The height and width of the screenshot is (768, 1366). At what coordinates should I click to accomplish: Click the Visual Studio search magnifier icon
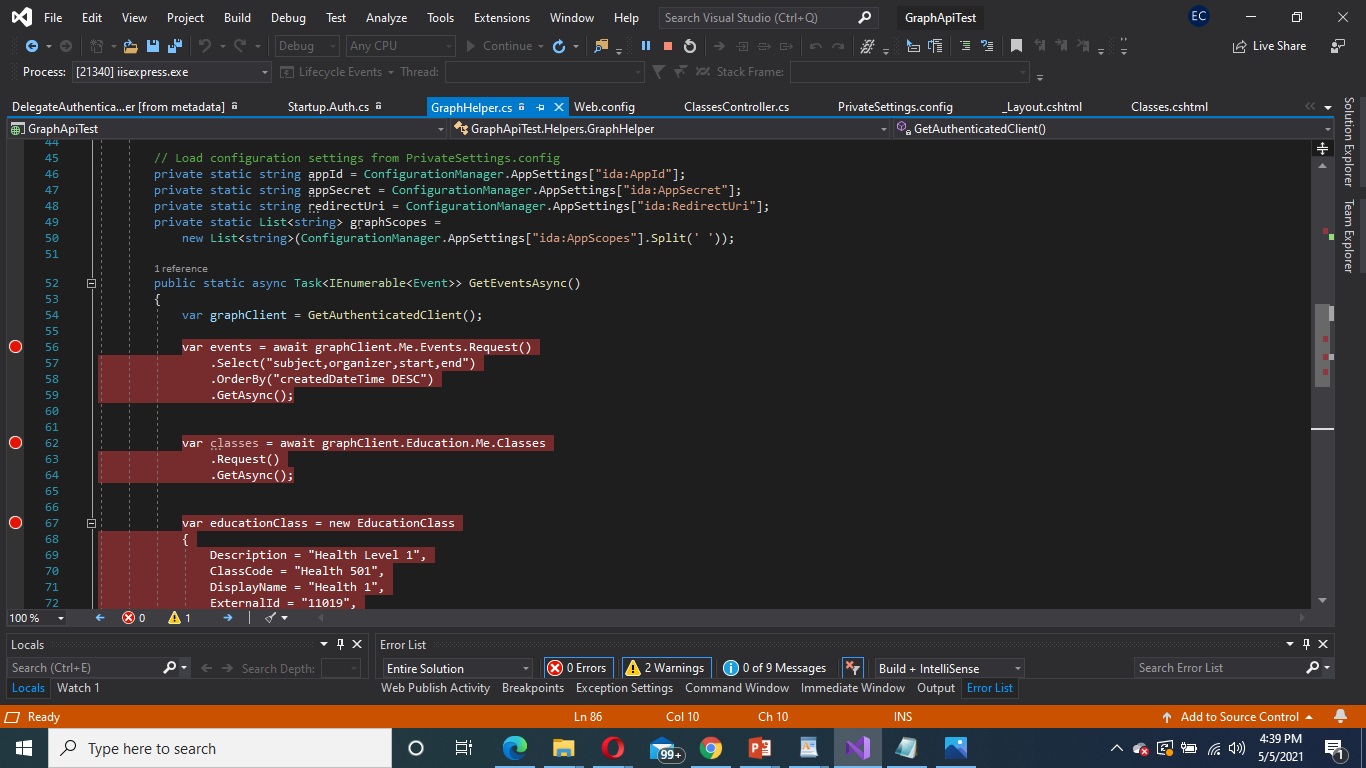(x=865, y=18)
